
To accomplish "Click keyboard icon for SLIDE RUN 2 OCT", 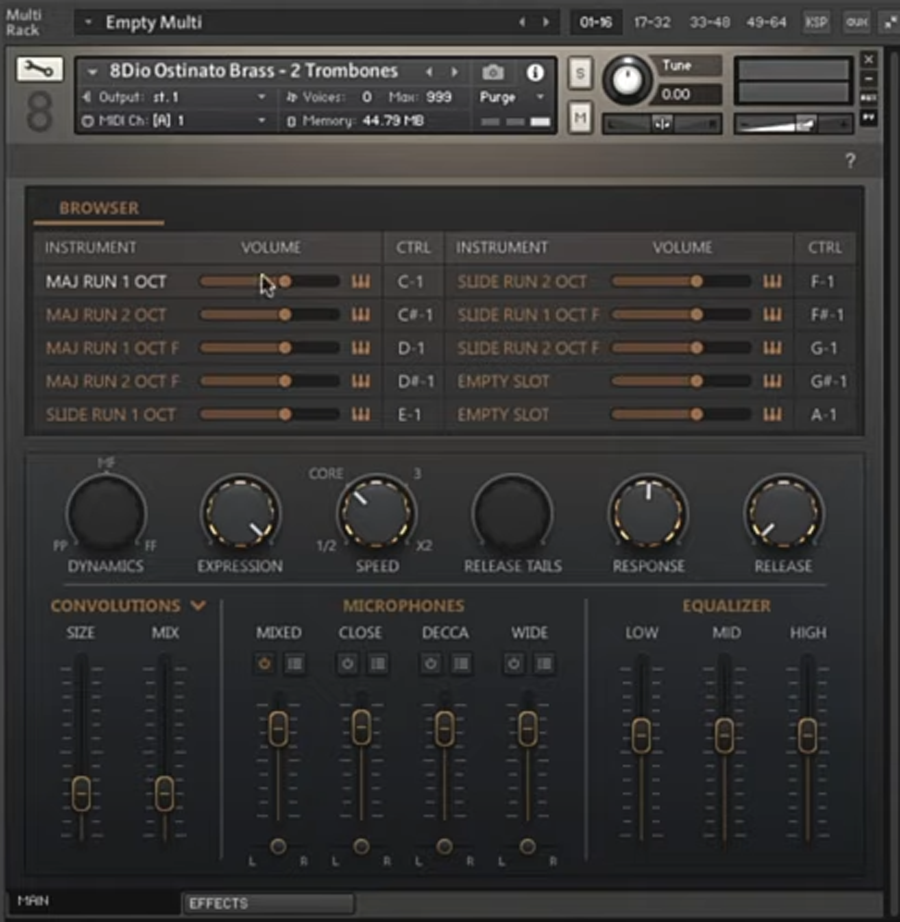I will pos(772,282).
